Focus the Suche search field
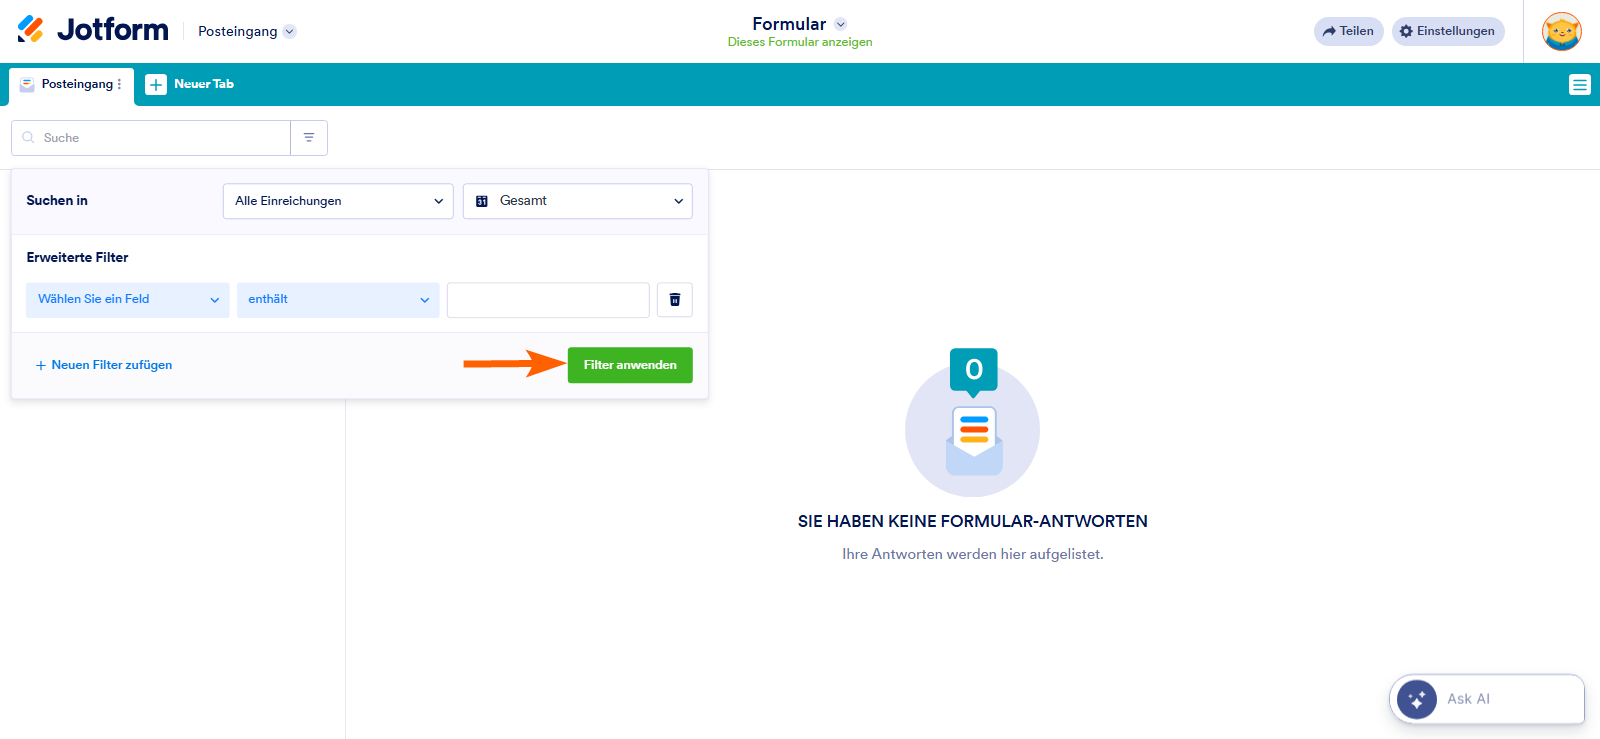Screen dimensions: 1600x739 click(x=151, y=138)
